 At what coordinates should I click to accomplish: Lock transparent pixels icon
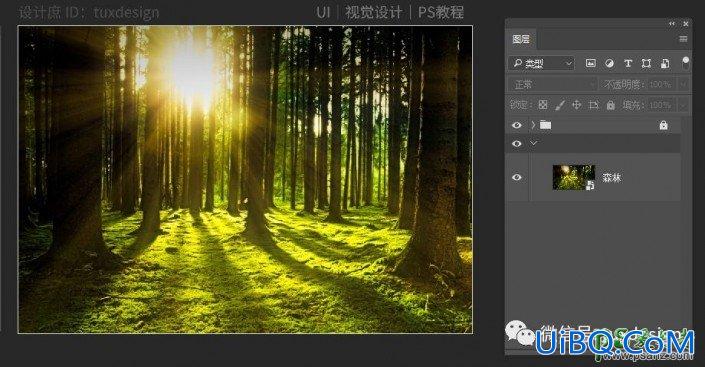coord(543,105)
